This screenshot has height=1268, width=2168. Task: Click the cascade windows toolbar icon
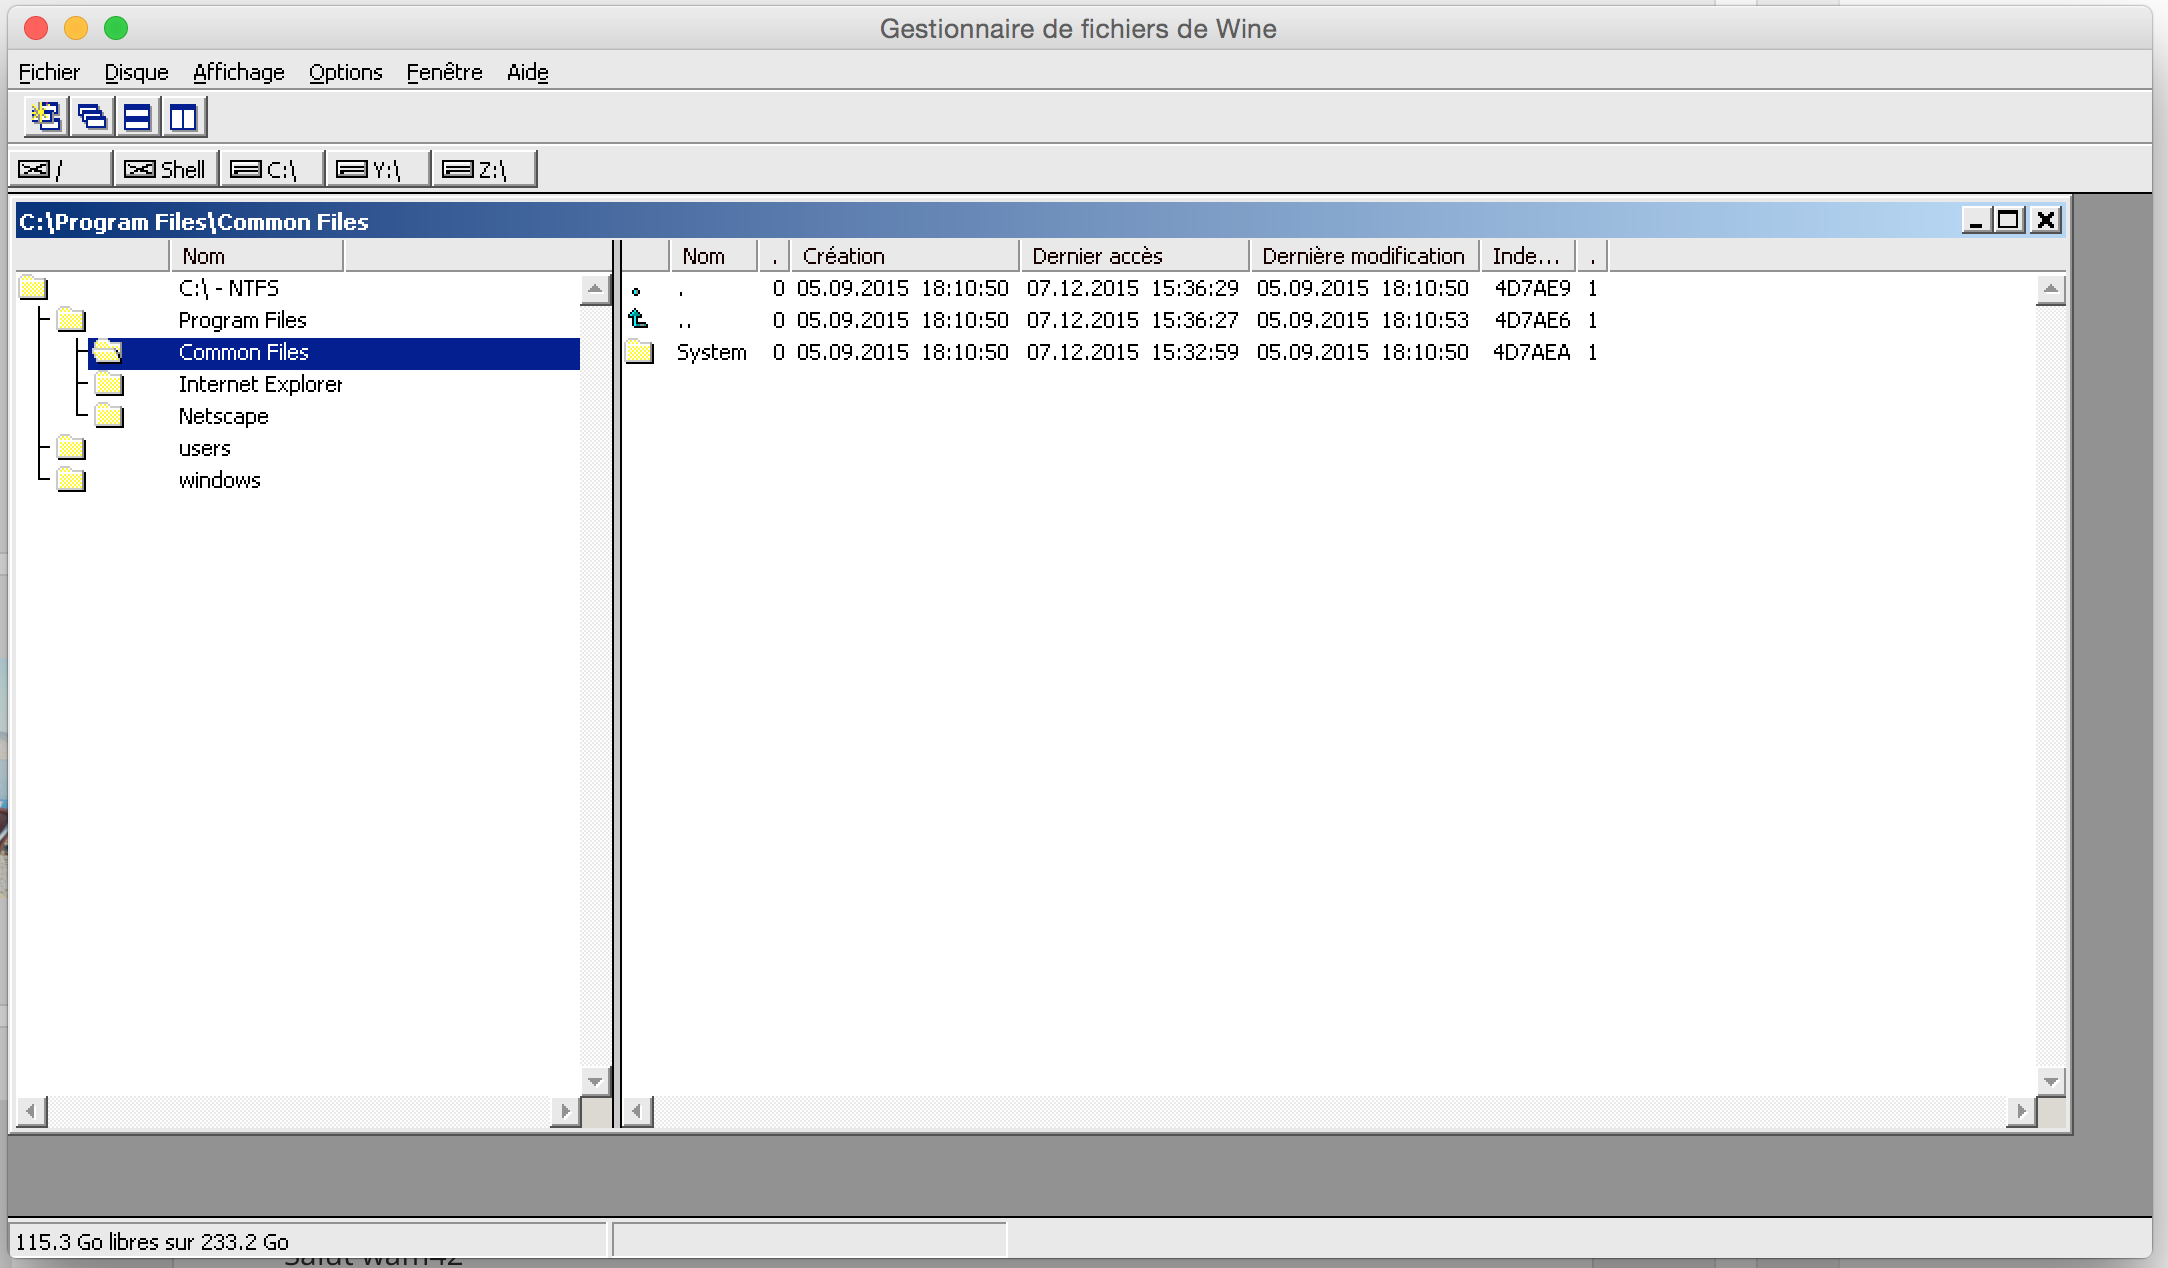pyautogui.click(x=92, y=117)
